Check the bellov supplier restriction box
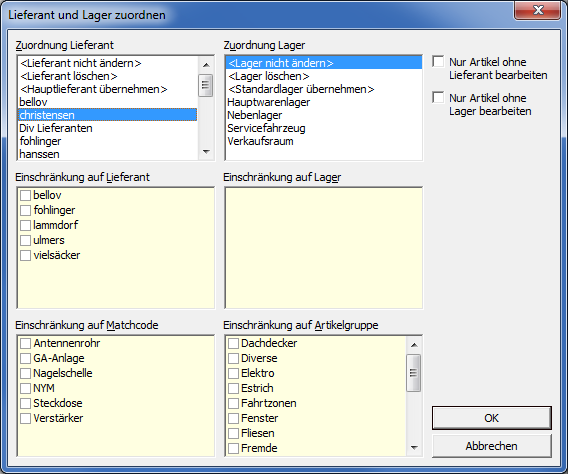The image size is (568, 474). click(x=25, y=196)
